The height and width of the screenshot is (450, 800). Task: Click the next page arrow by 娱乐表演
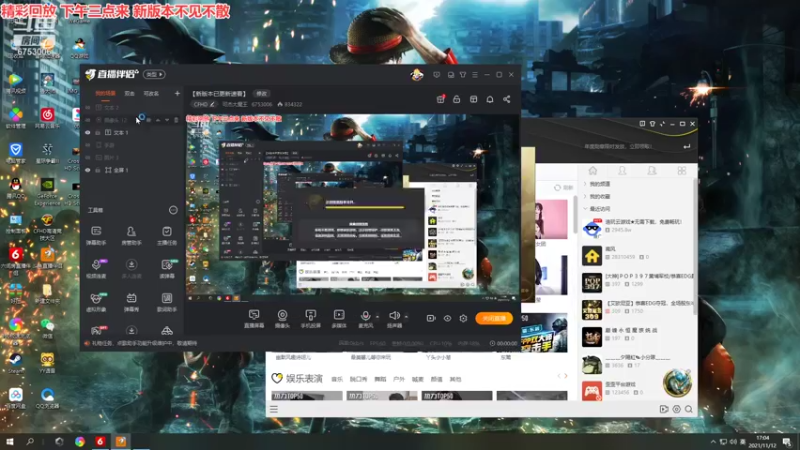coord(566,376)
